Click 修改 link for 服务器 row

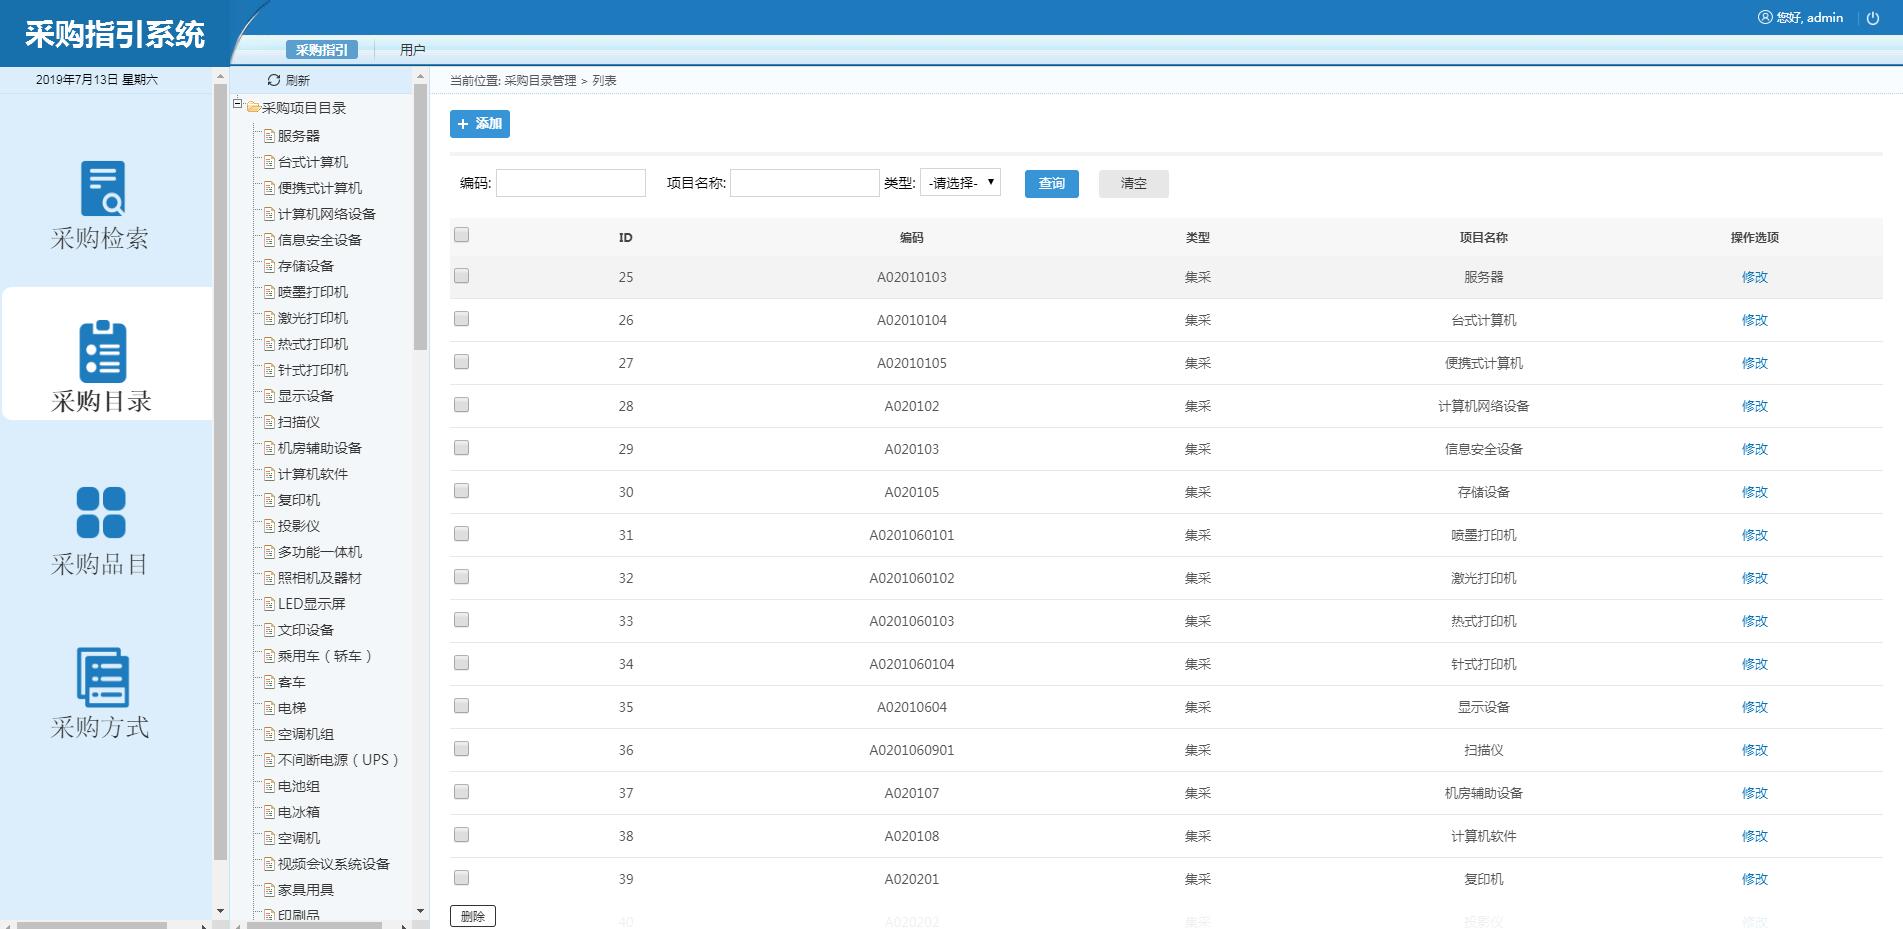click(1754, 277)
